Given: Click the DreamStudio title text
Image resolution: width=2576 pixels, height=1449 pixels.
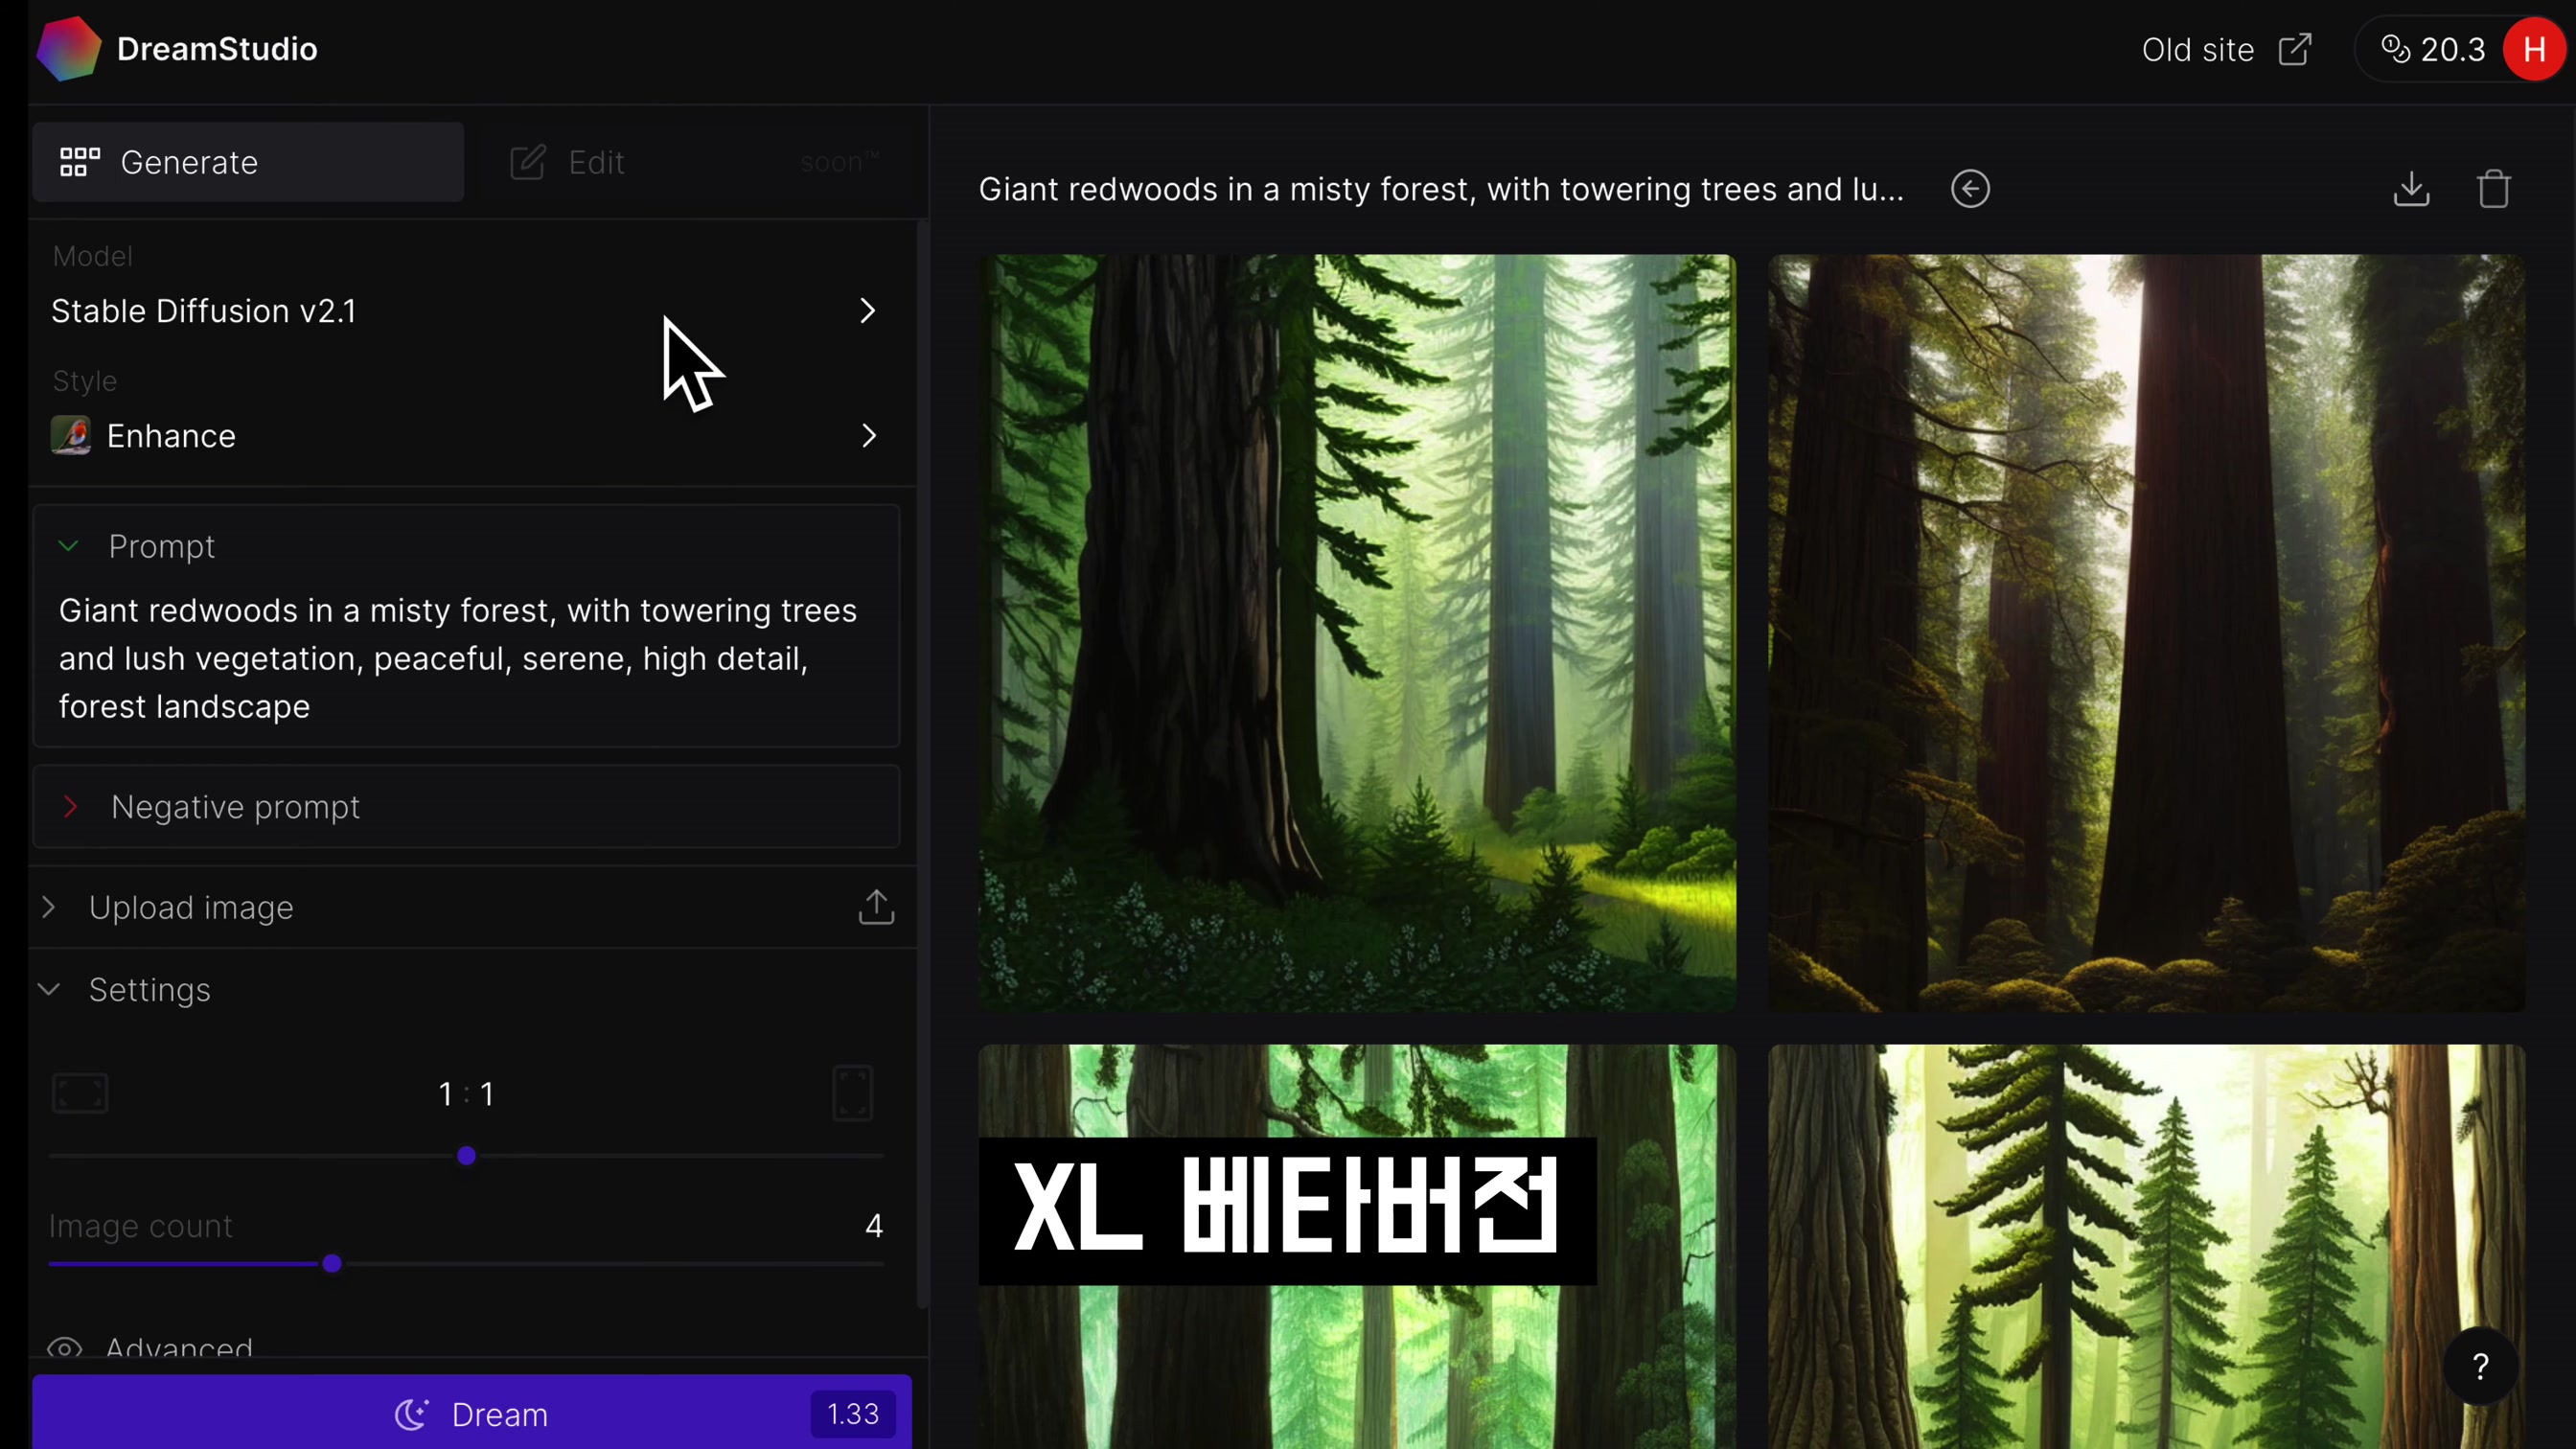Looking at the screenshot, I should 217,49.
